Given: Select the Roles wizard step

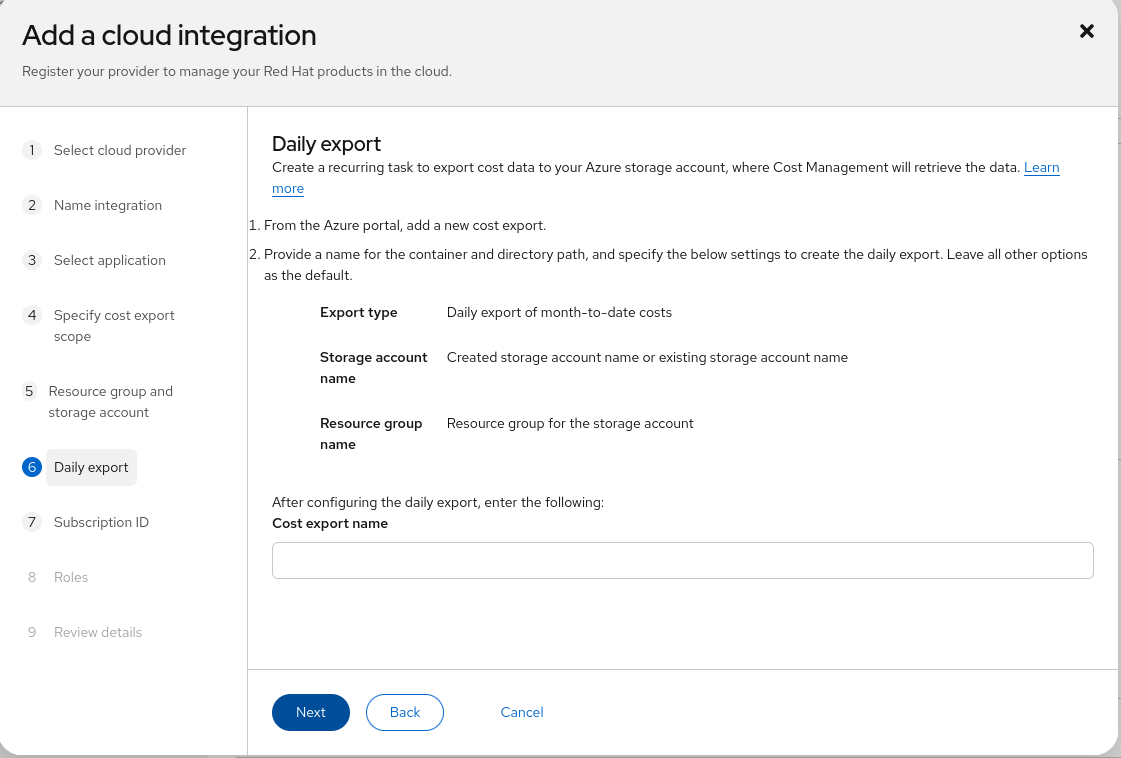Looking at the screenshot, I should [71, 577].
